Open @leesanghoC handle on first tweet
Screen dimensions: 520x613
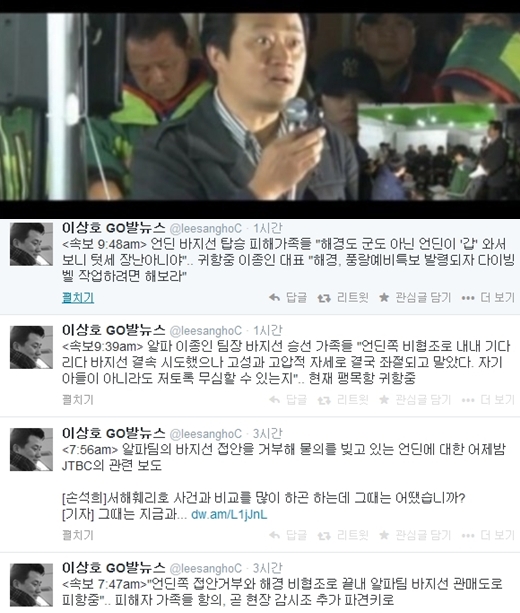[x=206, y=229]
